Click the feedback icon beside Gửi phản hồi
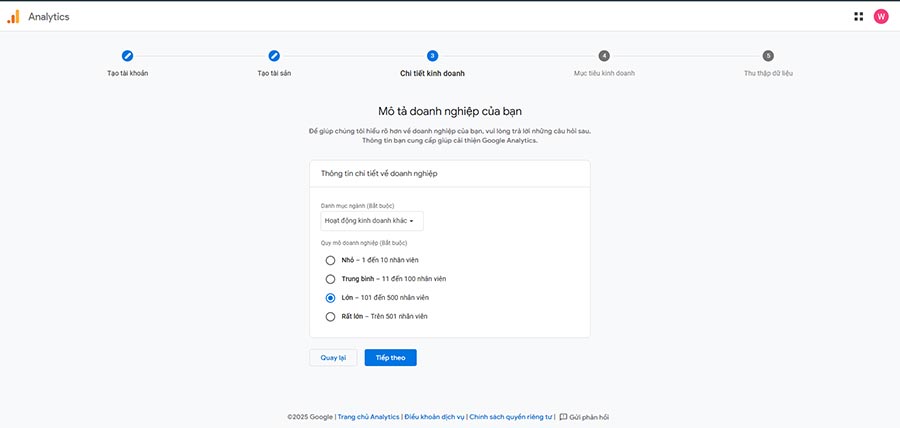The height and width of the screenshot is (428, 900). point(563,417)
